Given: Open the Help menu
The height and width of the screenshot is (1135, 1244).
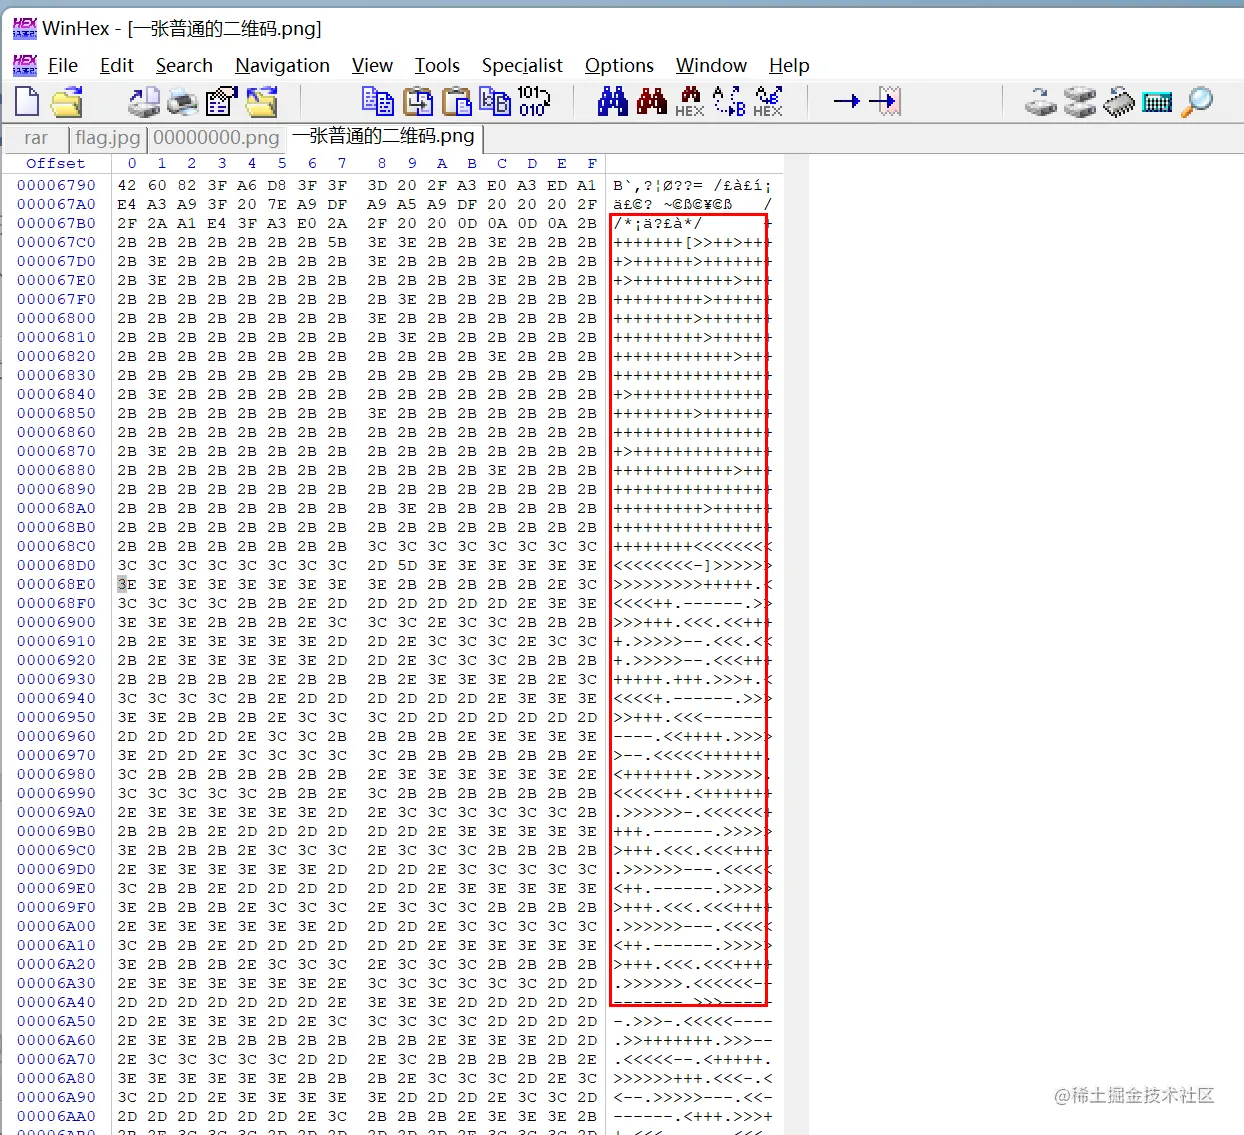Looking at the screenshot, I should click(x=789, y=66).
